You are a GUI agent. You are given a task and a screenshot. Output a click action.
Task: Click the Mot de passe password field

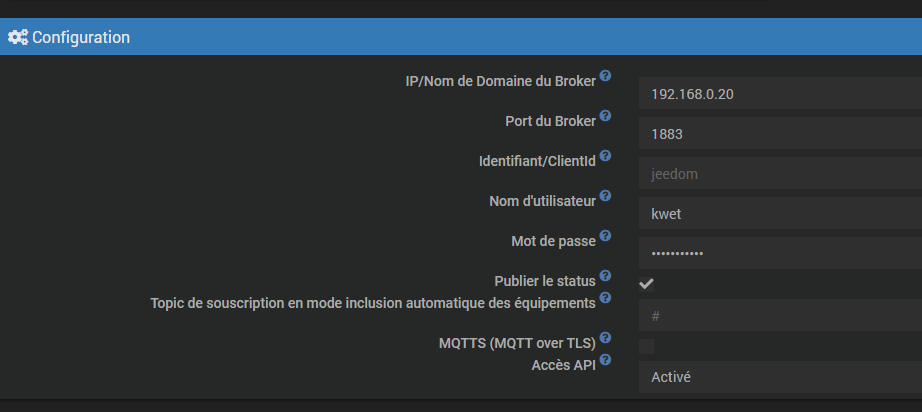click(780, 253)
